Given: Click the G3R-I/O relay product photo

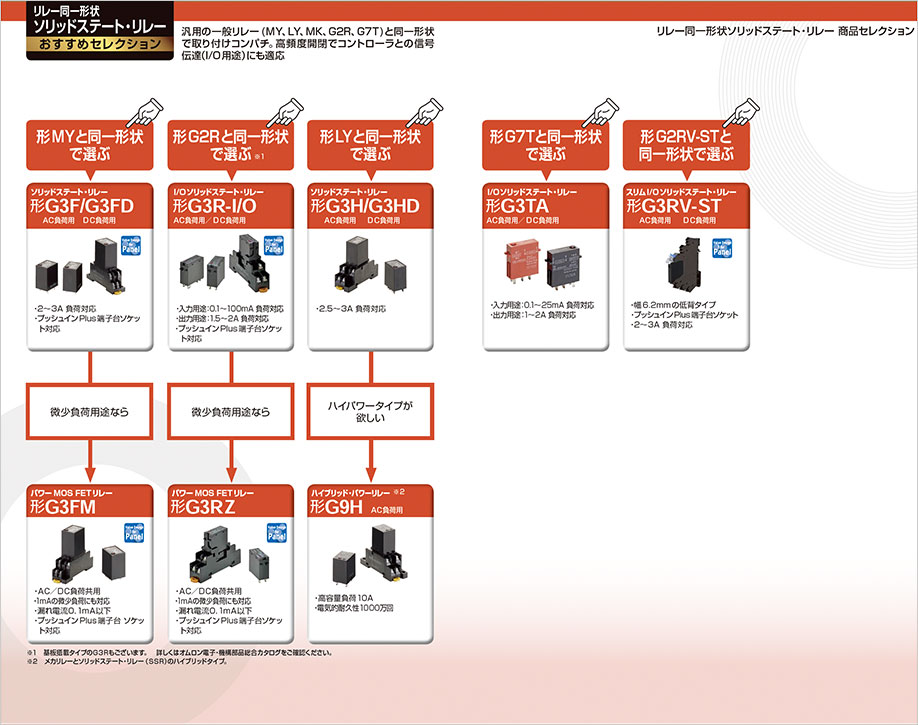Looking at the screenshot, I should 223,265.
